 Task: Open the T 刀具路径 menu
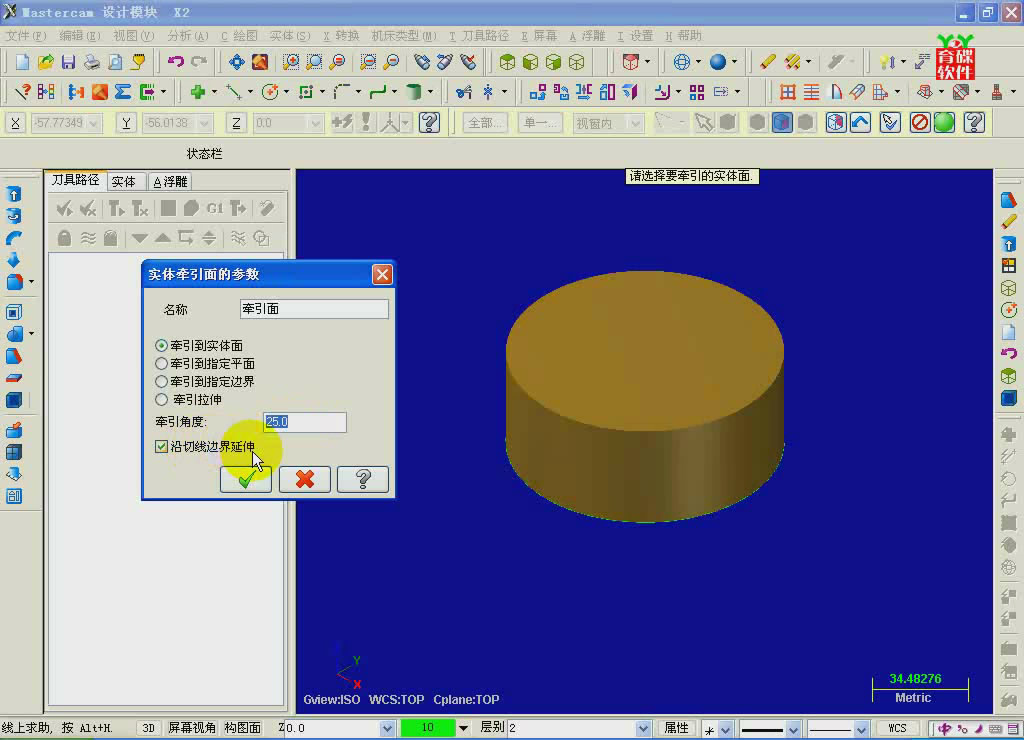coord(479,36)
